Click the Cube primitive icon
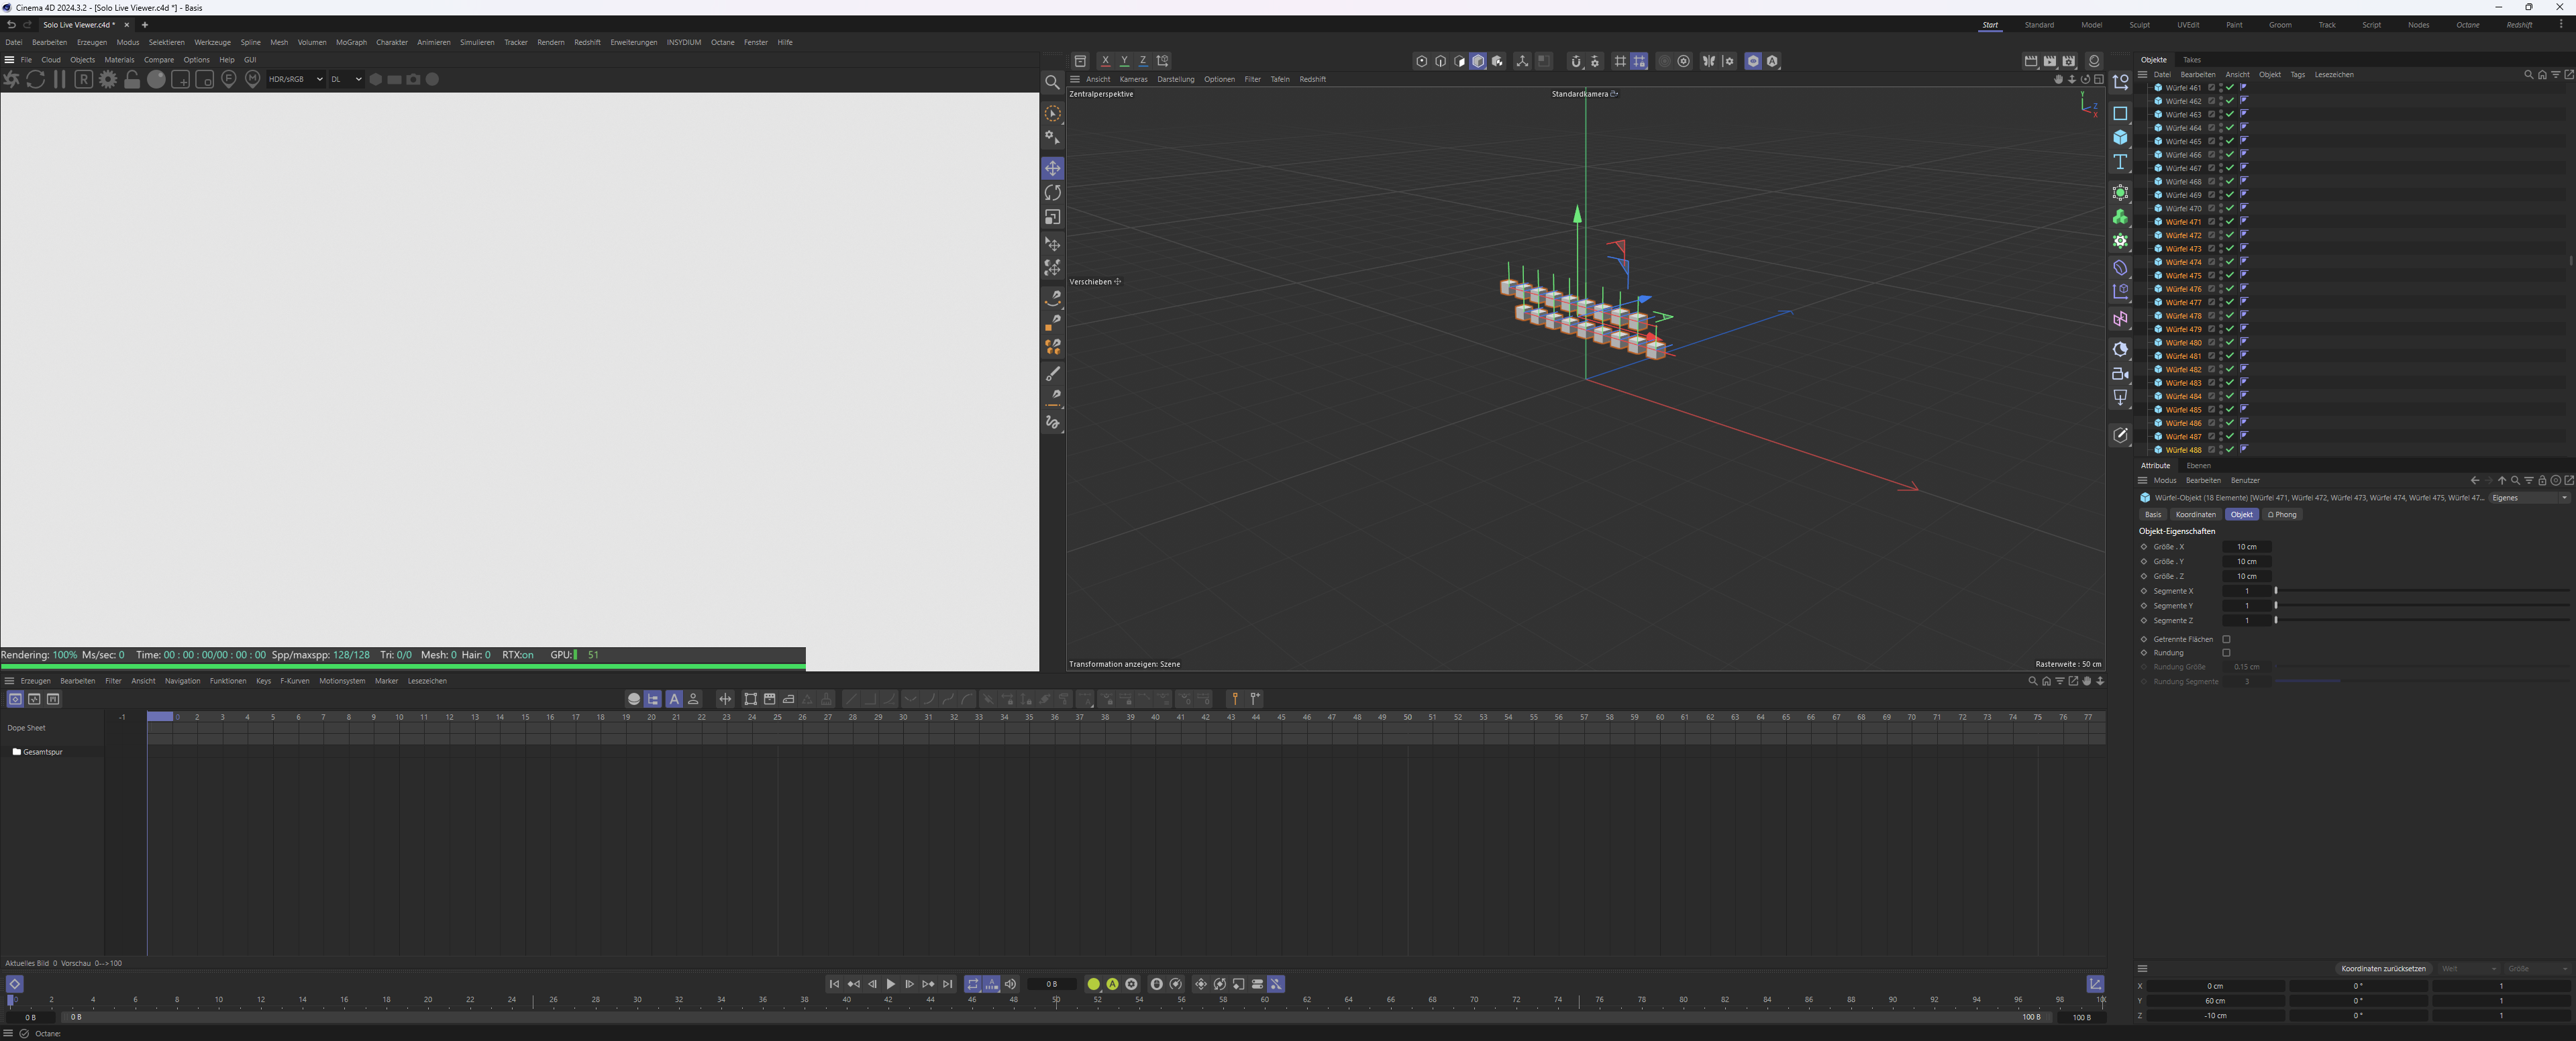Screen dimensions: 2576x1041 click(x=2120, y=138)
